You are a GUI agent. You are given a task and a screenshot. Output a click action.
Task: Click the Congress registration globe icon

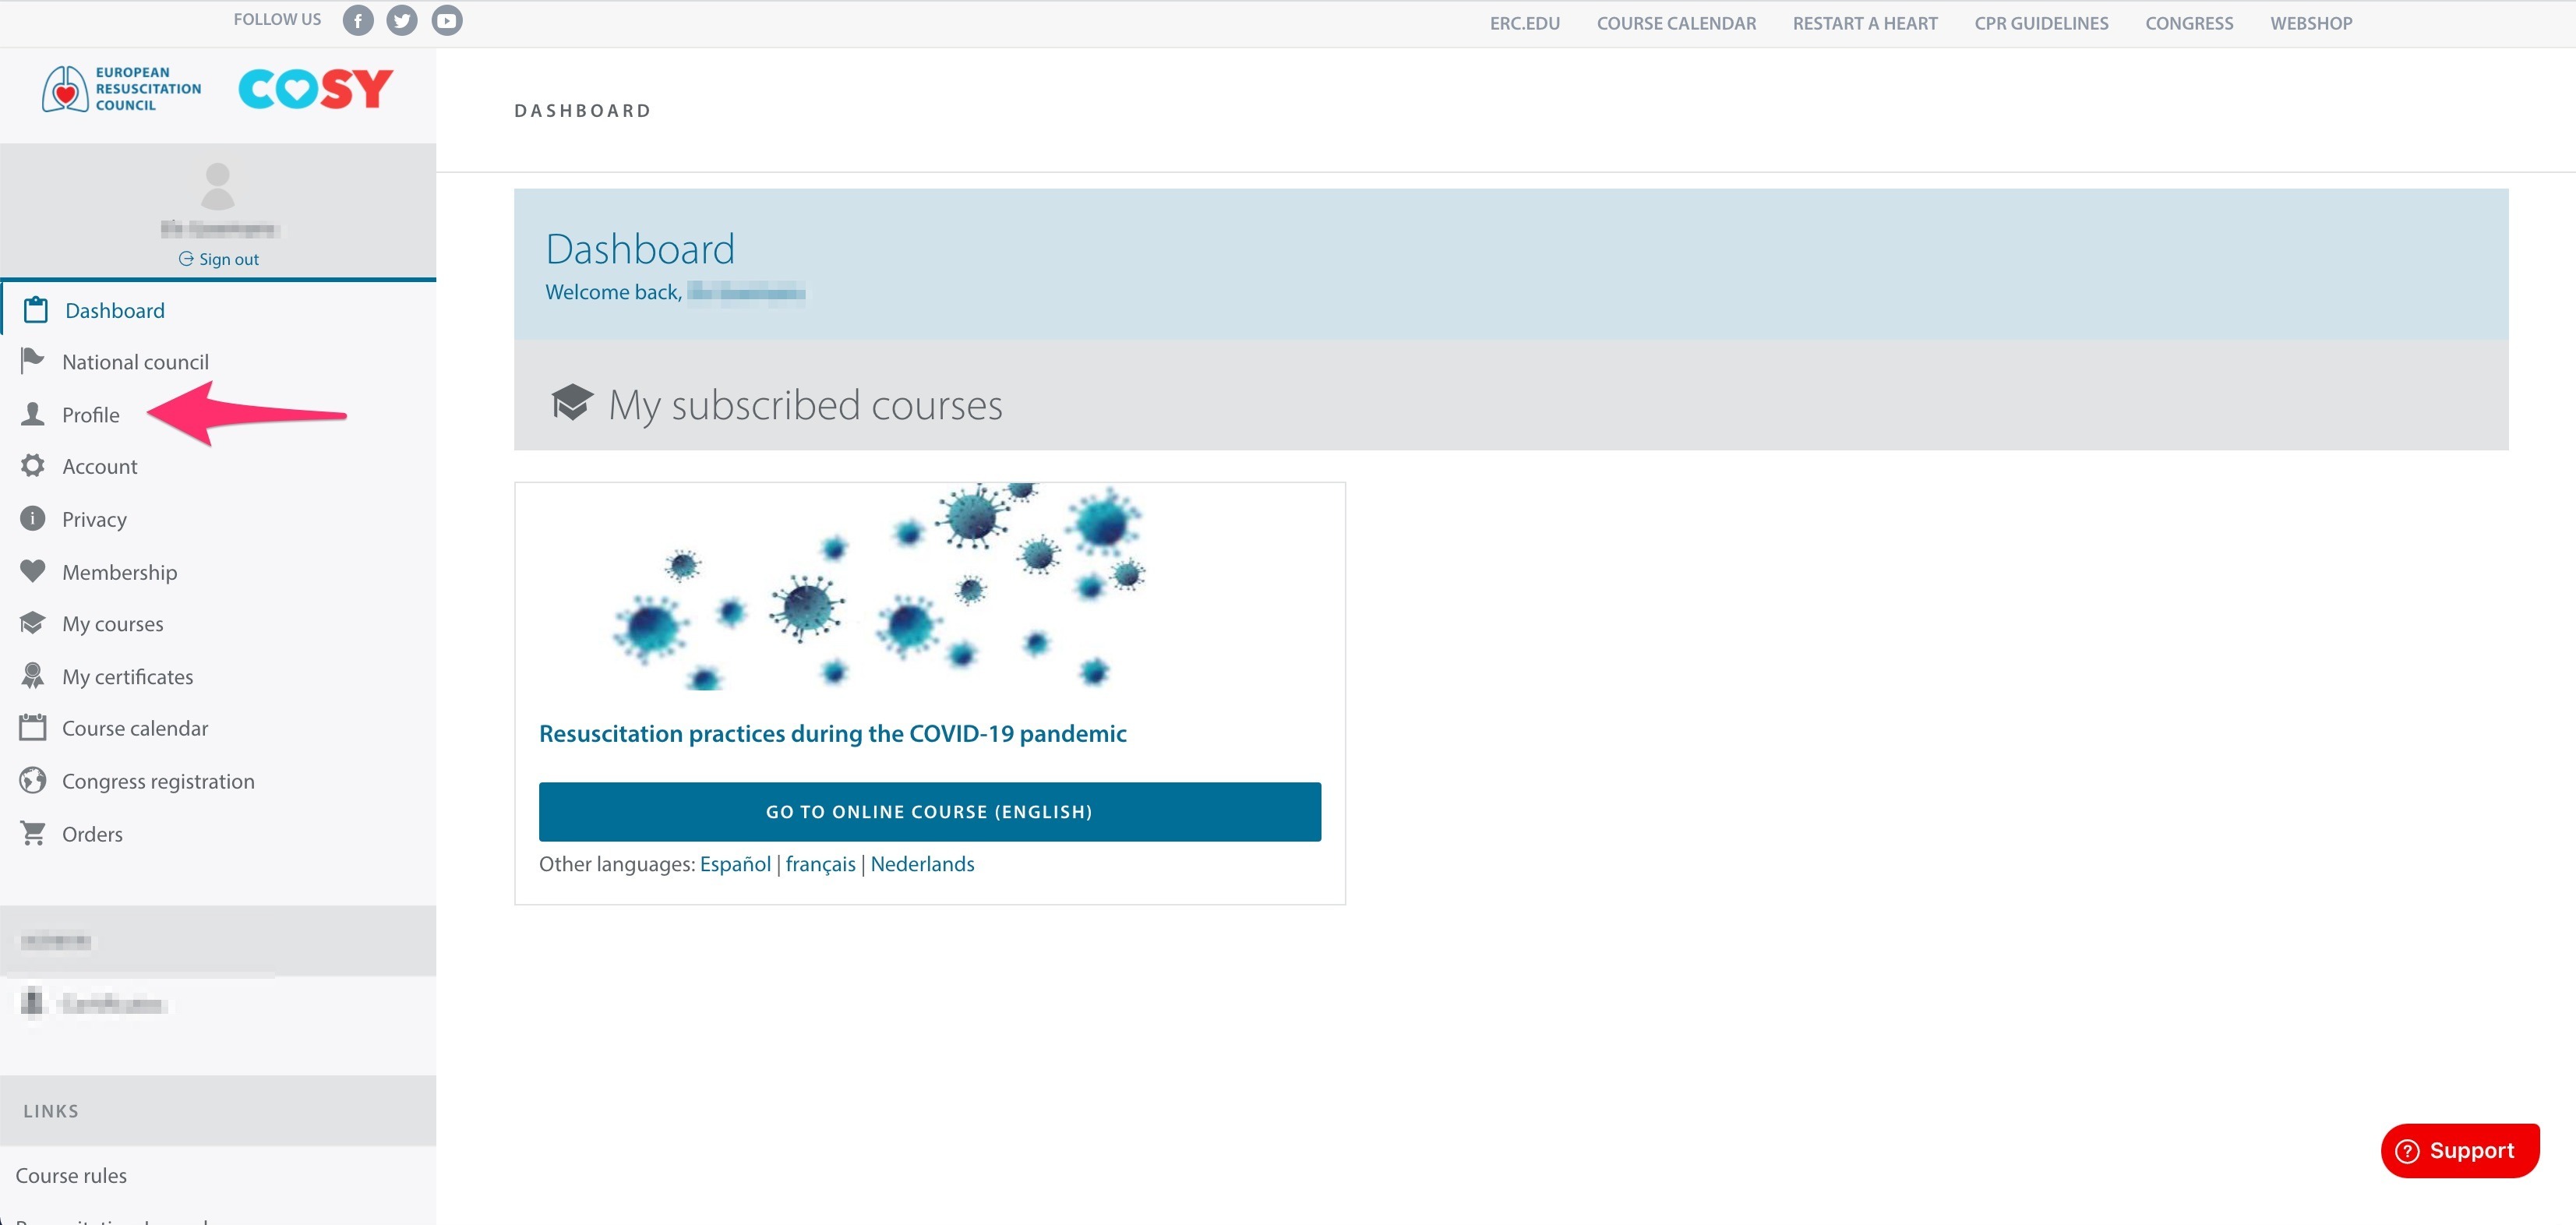(x=33, y=780)
